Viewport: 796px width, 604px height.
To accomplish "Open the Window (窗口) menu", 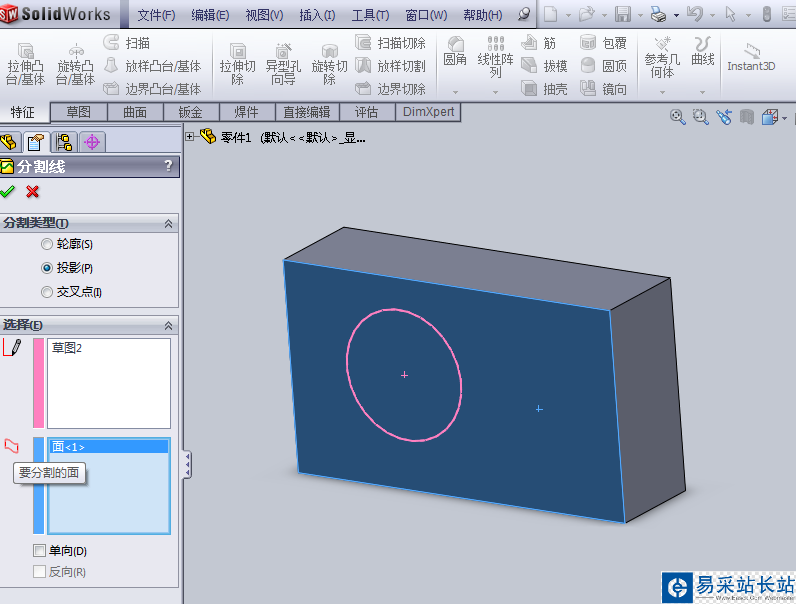I will [426, 15].
